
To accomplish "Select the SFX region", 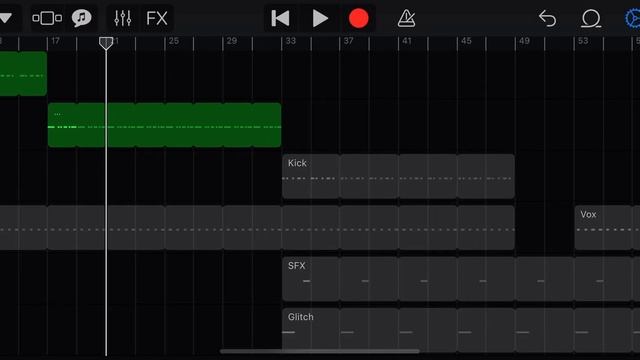I will click(461, 279).
